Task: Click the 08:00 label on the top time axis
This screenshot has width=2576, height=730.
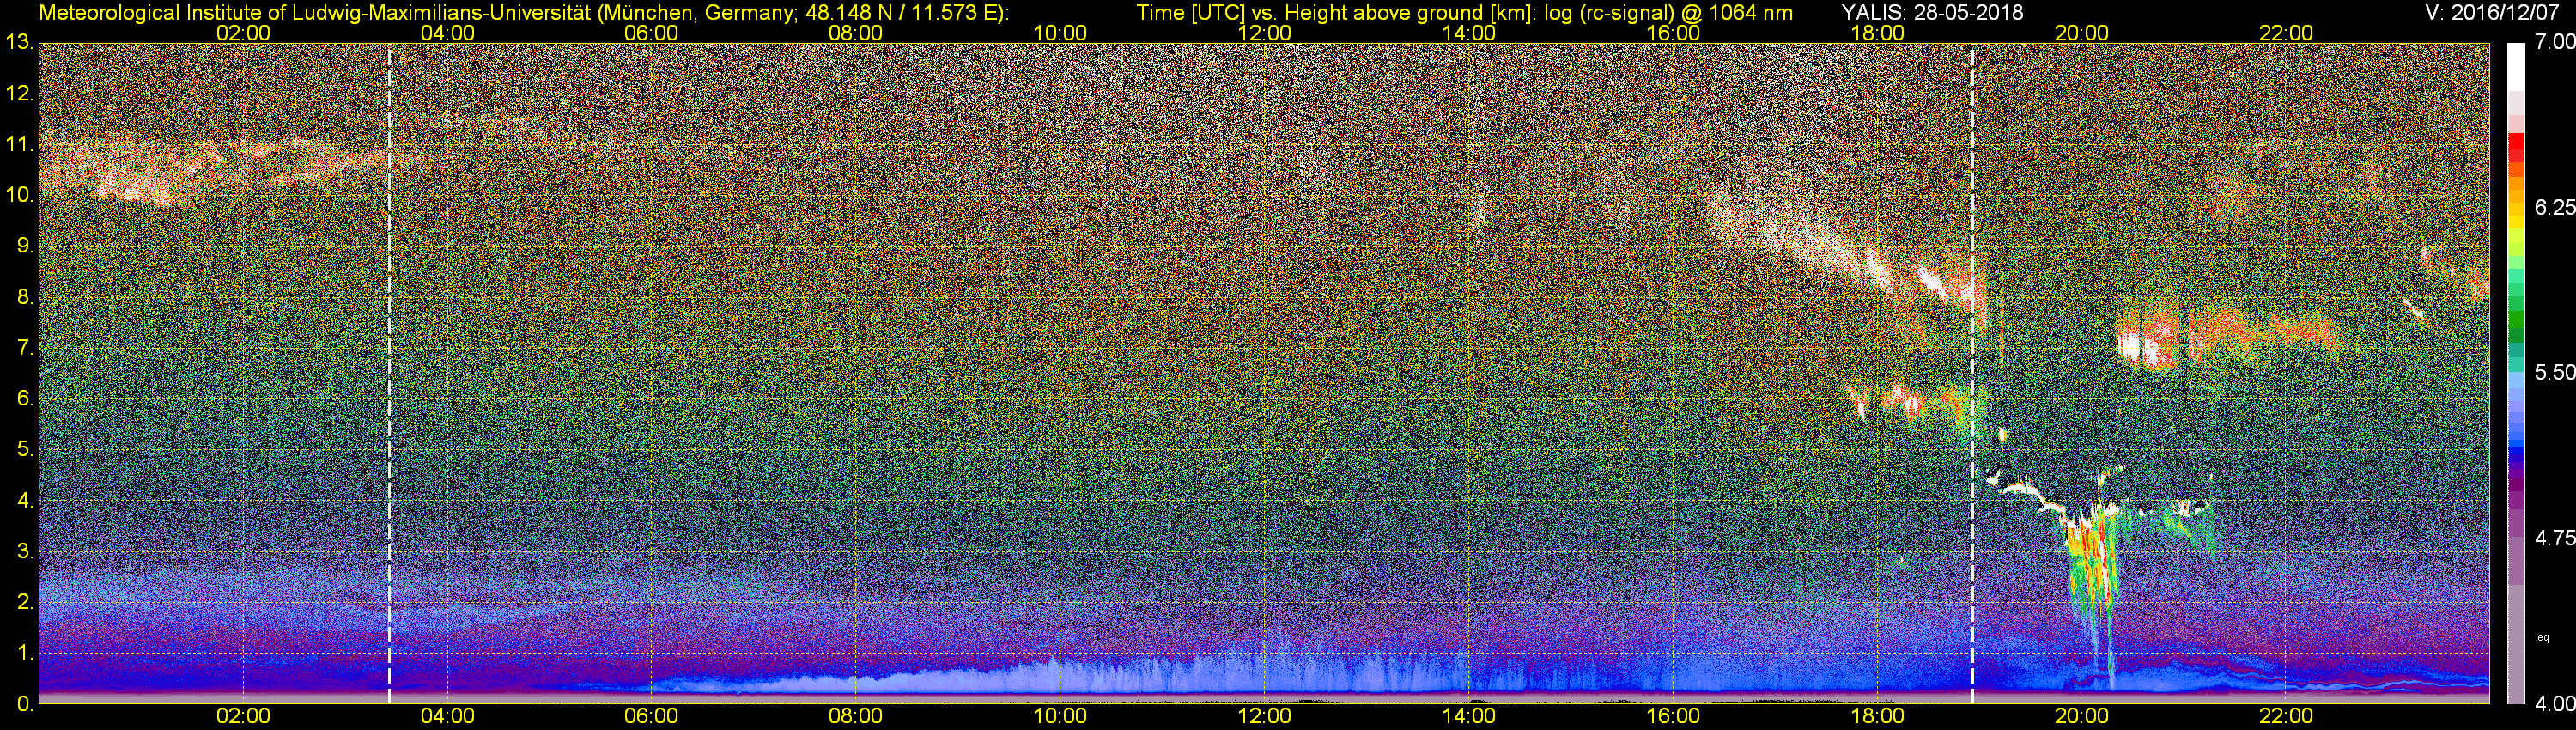Action: 856,33
